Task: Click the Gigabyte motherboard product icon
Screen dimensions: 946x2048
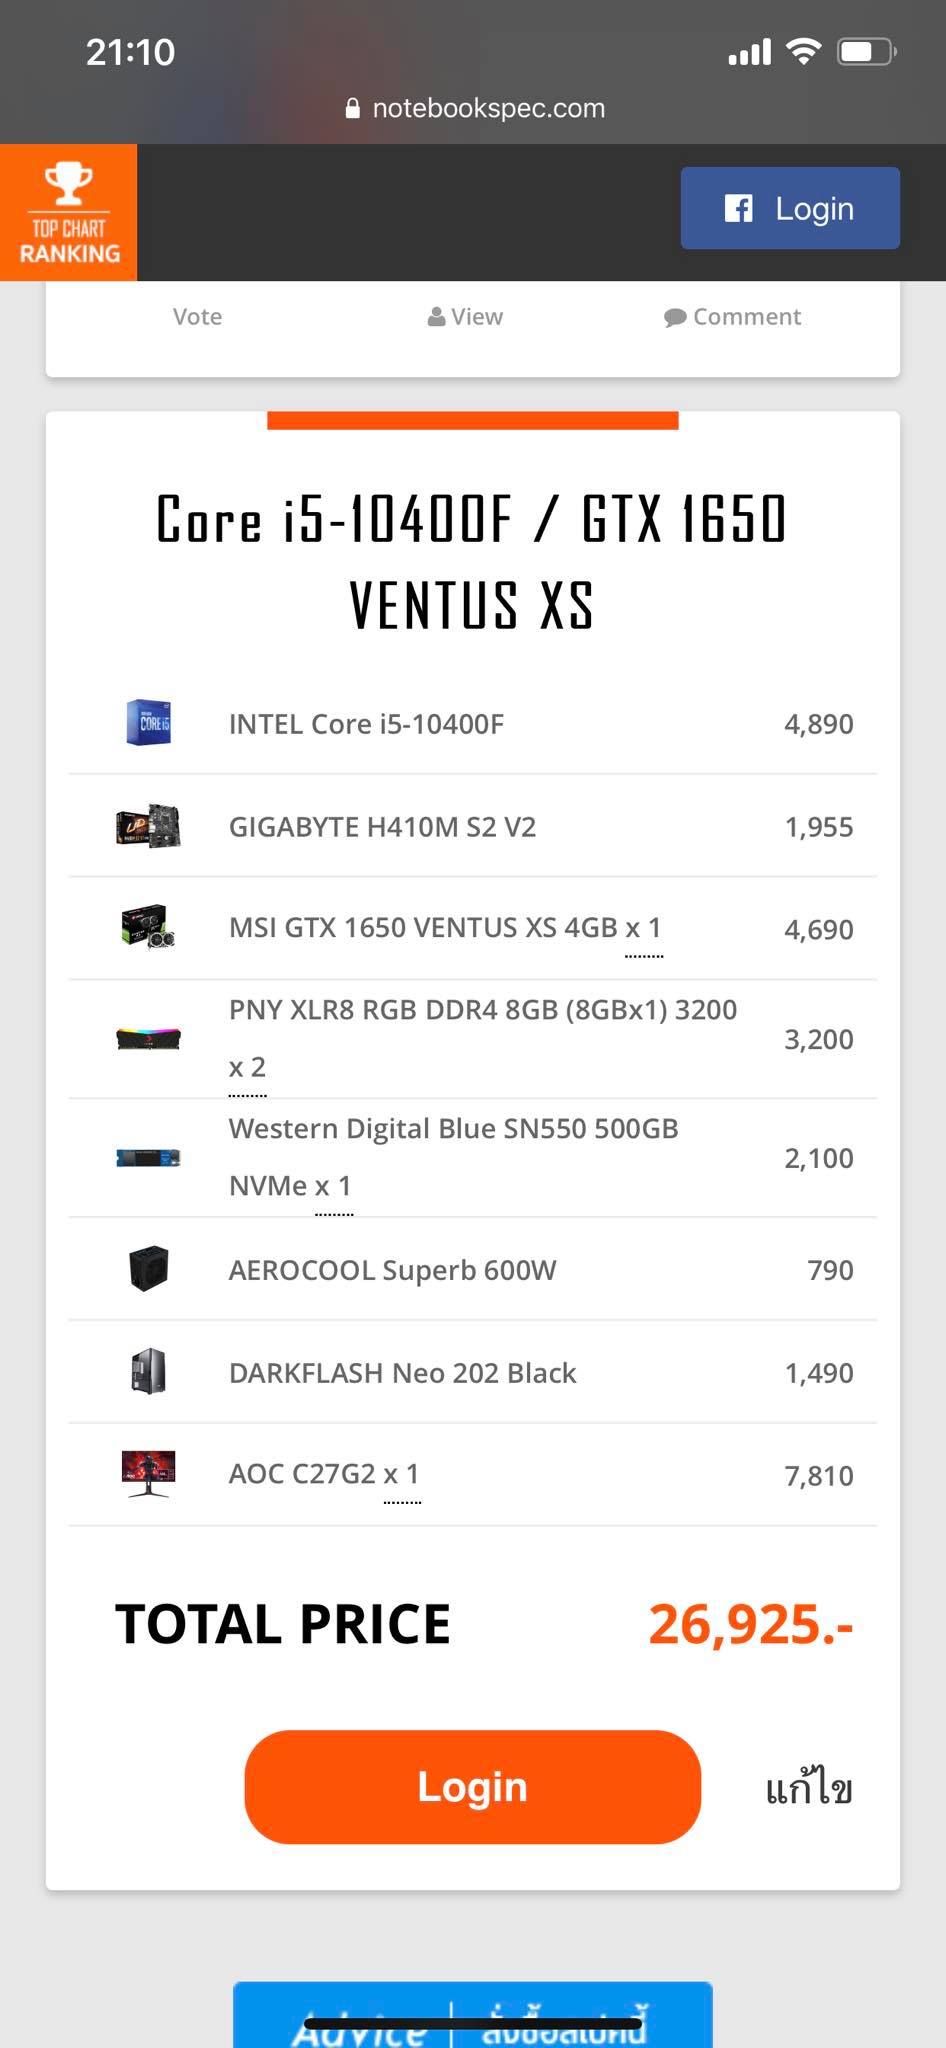Action: 148,826
